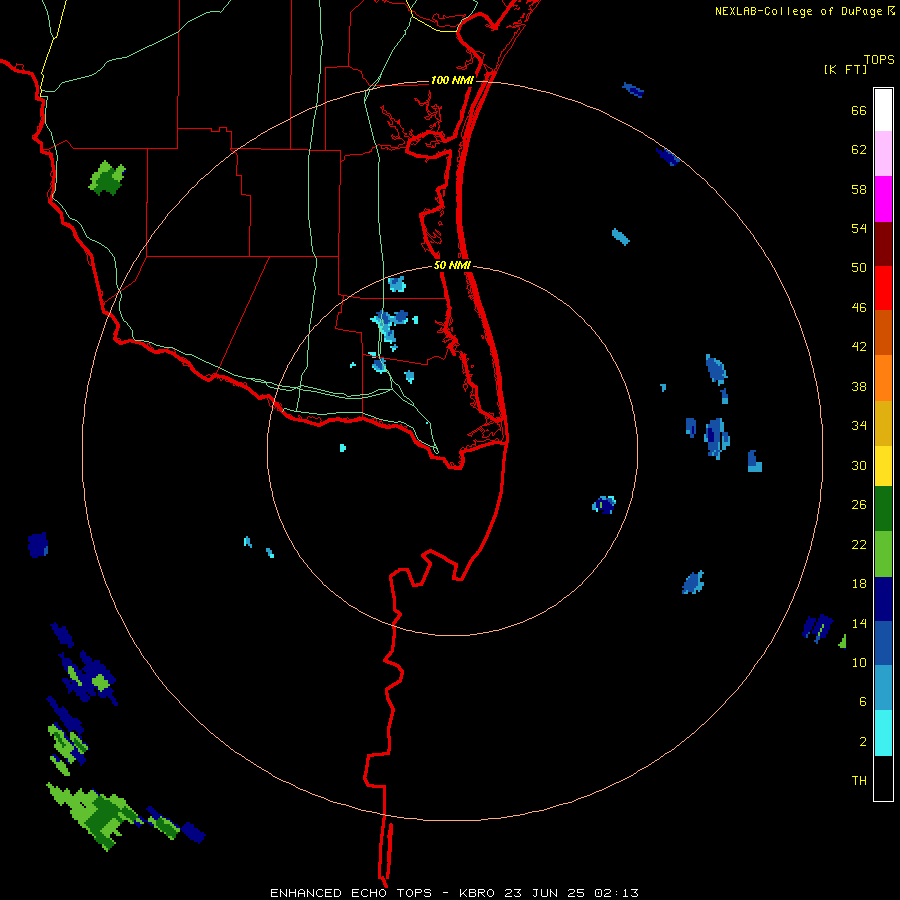The width and height of the screenshot is (900, 900).
Task: Pick the magenta legend swatch
Action: (883, 199)
